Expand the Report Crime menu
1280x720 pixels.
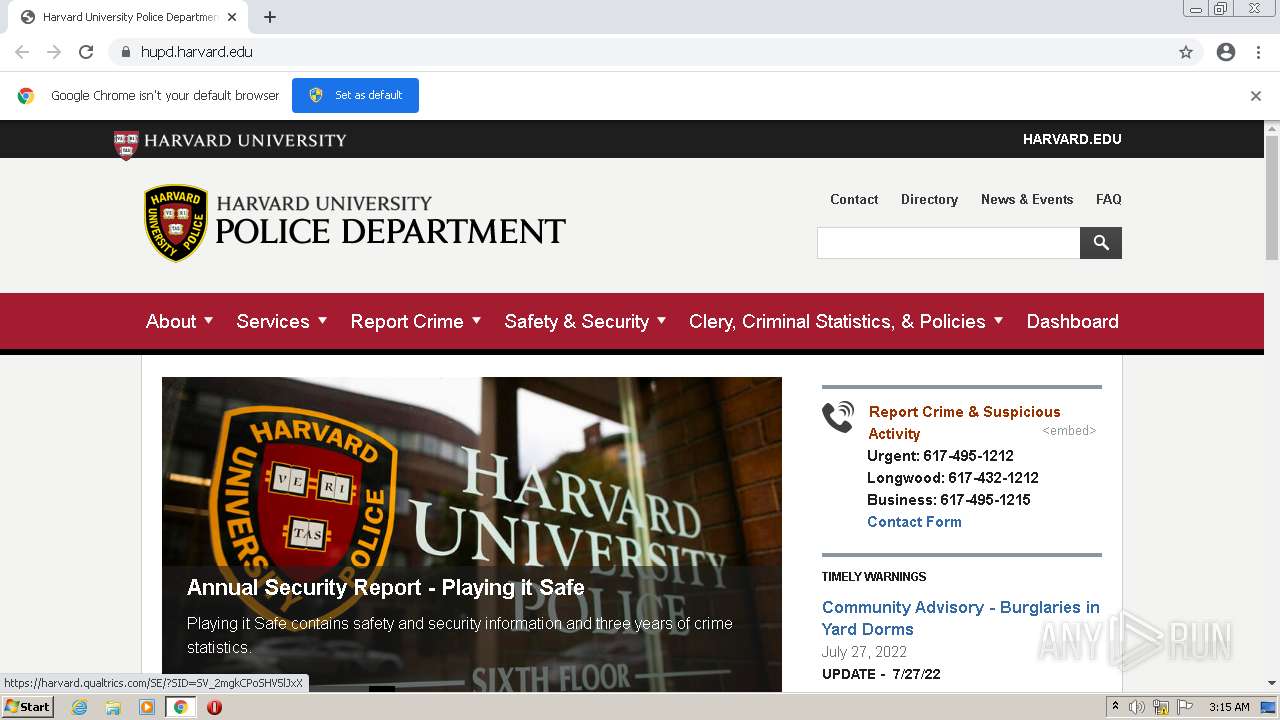tap(416, 321)
